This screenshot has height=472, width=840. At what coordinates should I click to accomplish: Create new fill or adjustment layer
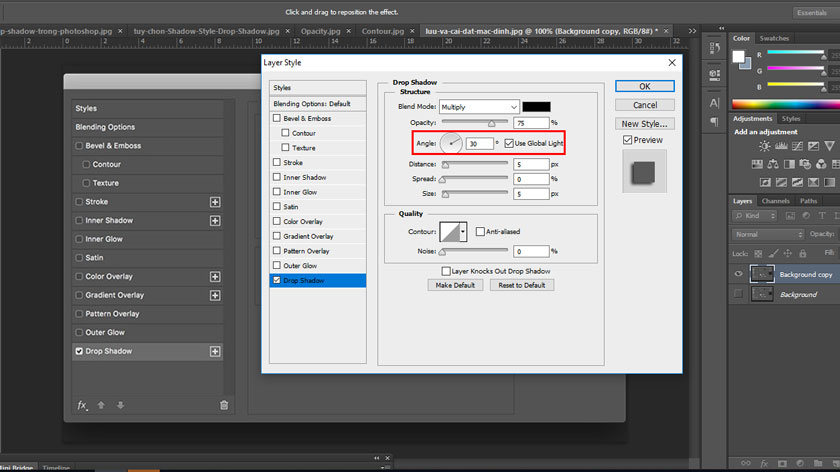click(x=800, y=463)
